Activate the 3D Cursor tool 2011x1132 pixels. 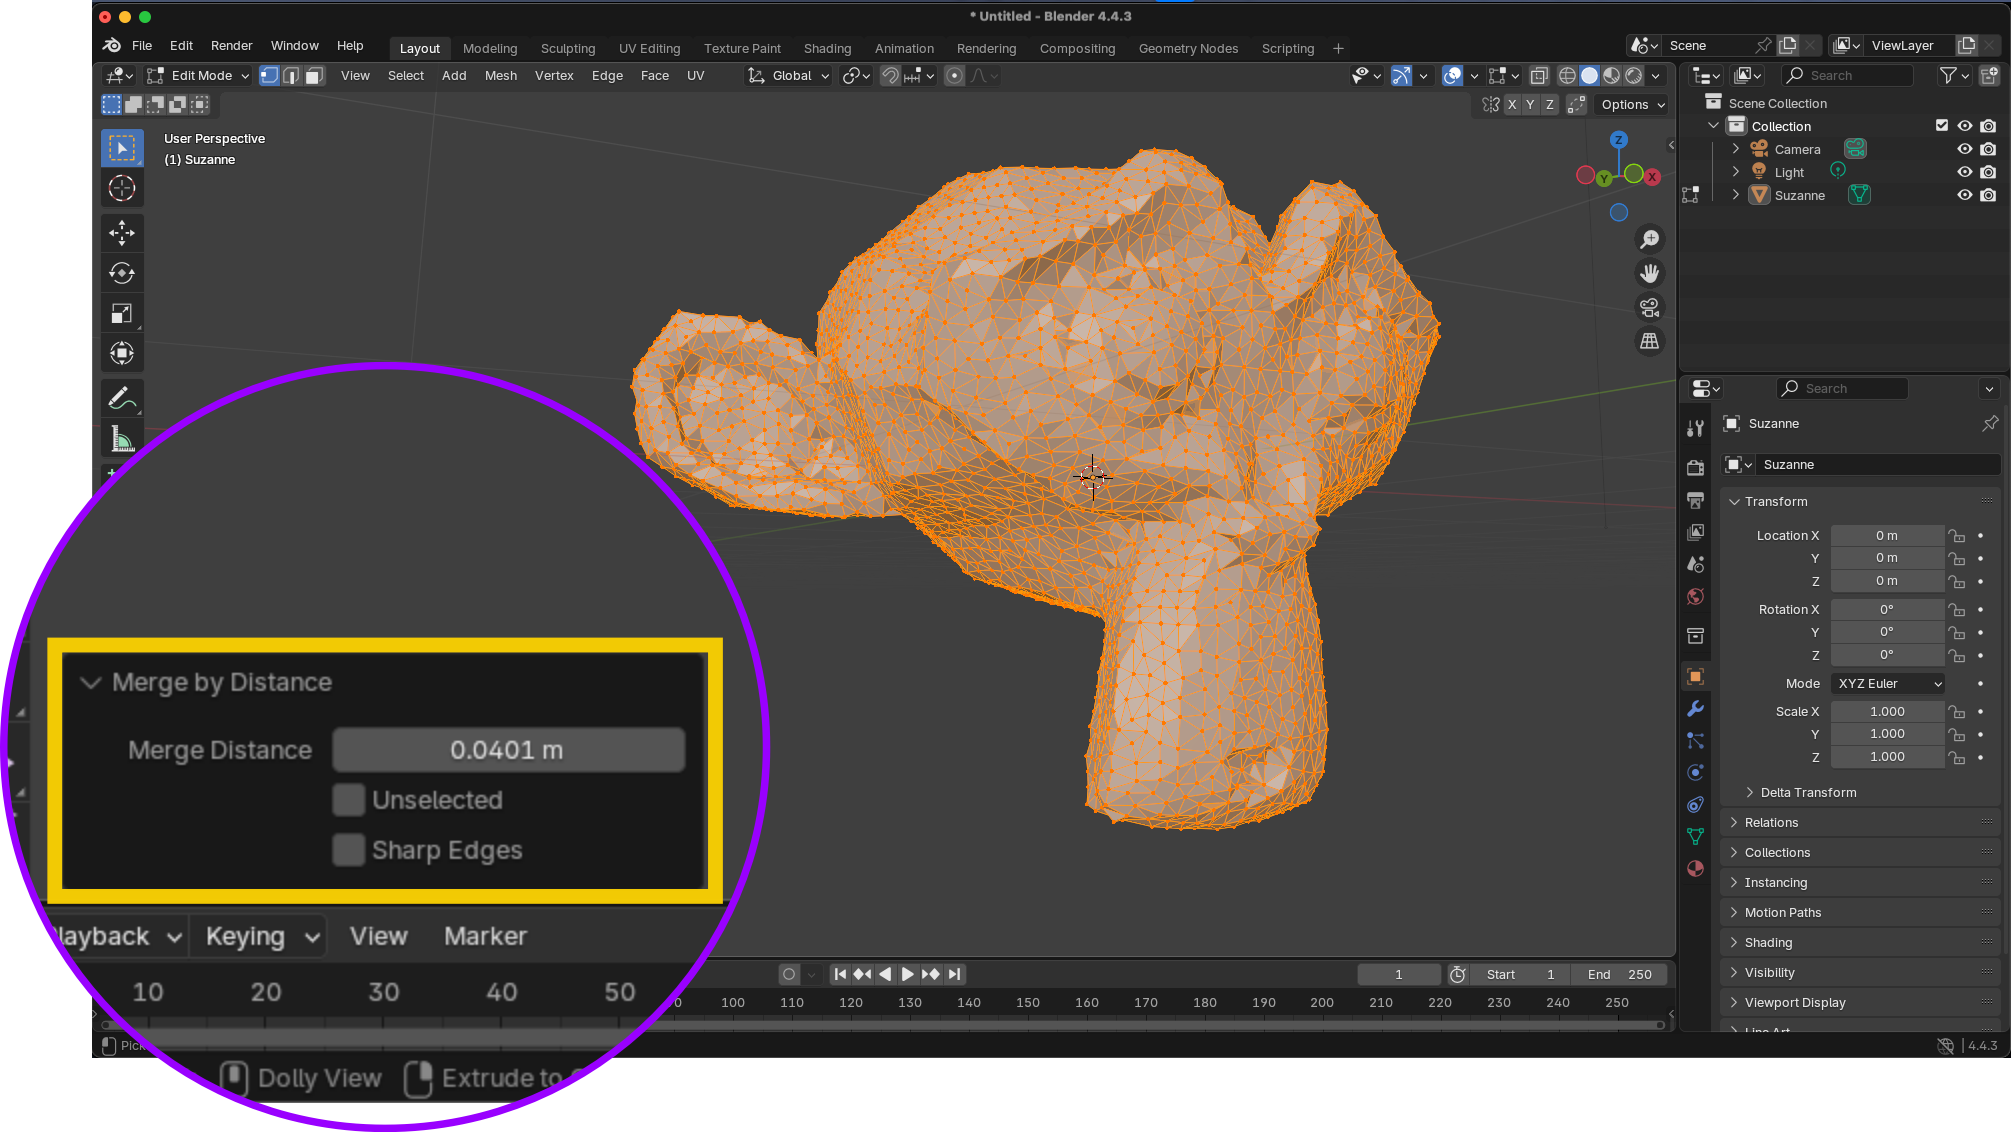tap(122, 188)
